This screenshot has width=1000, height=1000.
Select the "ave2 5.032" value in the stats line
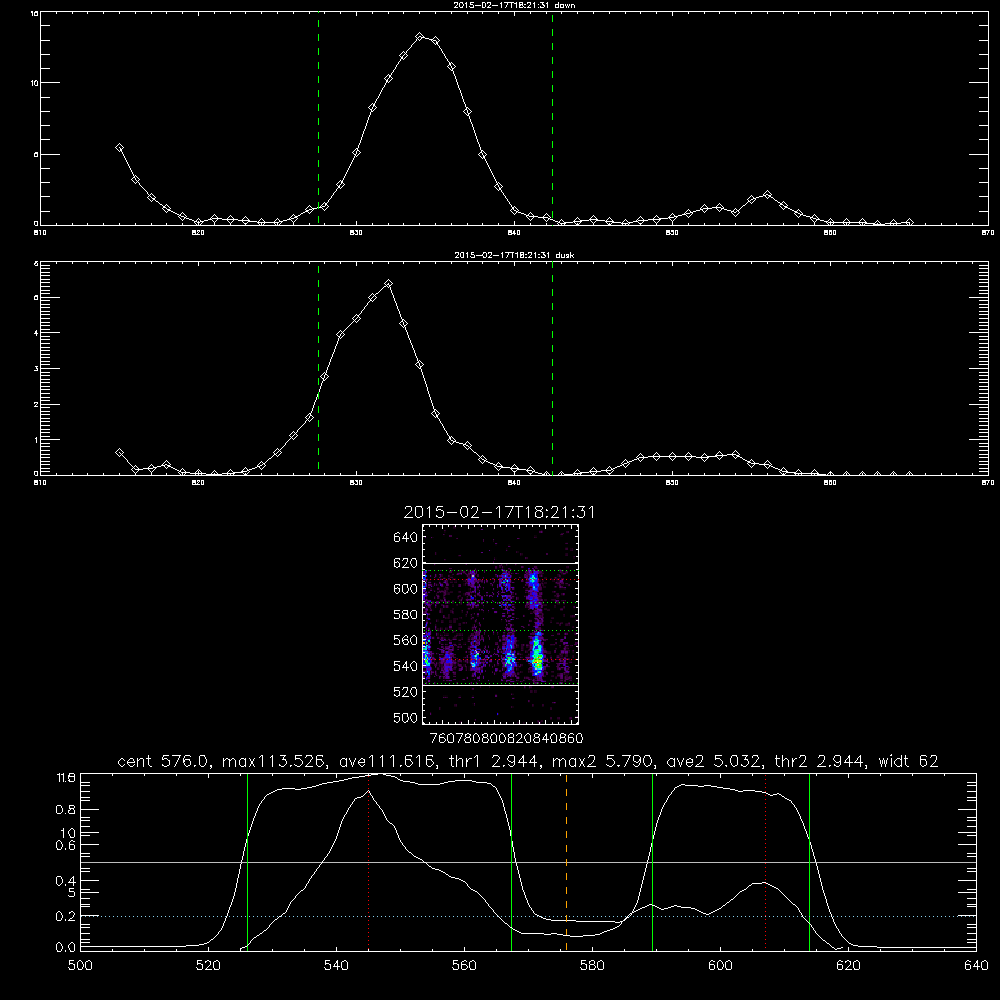(713, 761)
